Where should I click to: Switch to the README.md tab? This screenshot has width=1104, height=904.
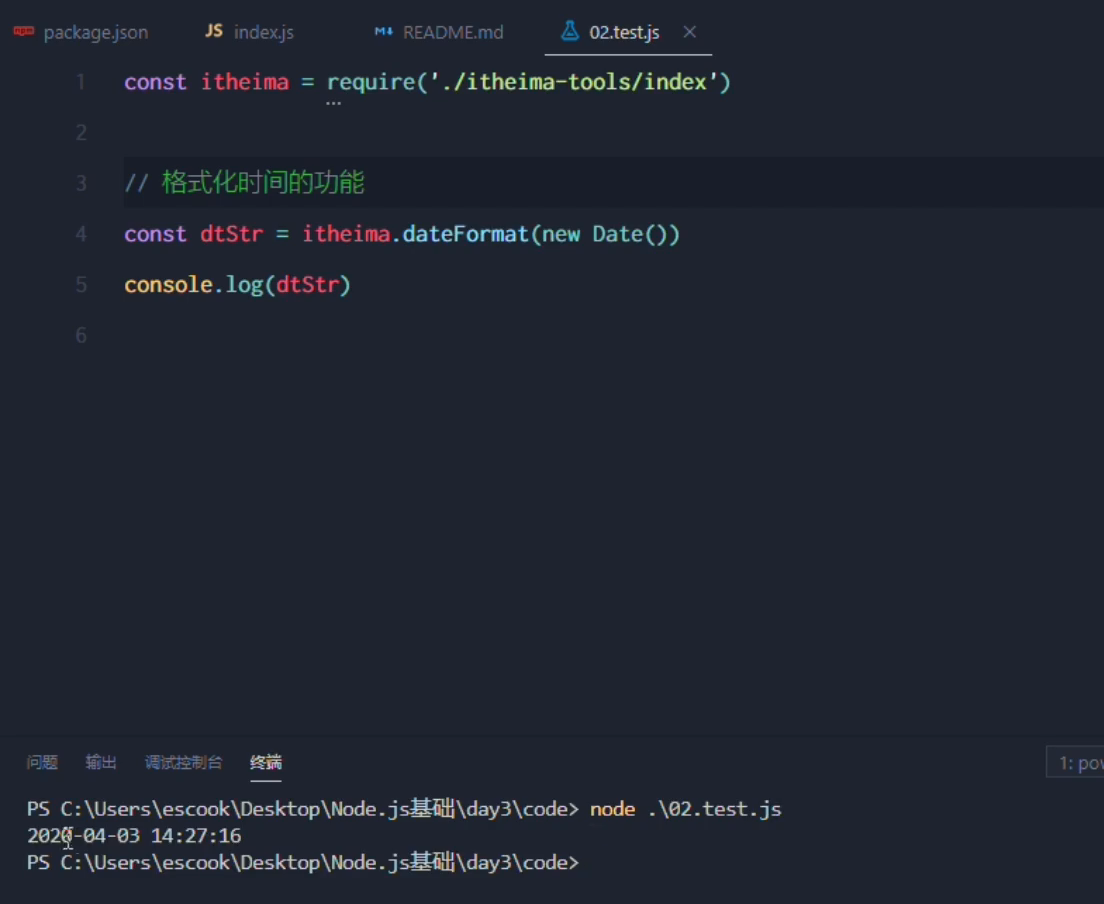click(x=439, y=32)
